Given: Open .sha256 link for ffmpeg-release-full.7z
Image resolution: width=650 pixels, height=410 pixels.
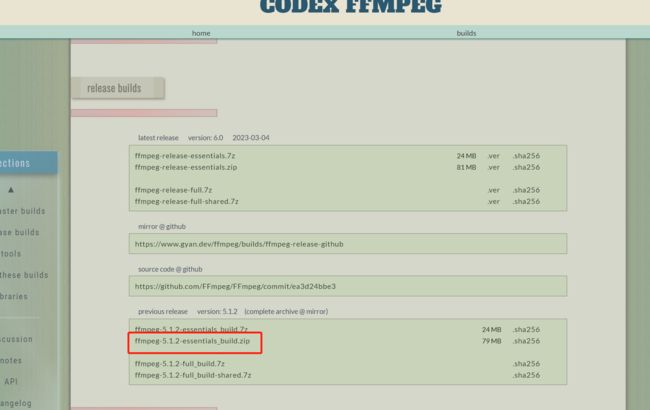Looking at the screenshot, I should (526, 190).
